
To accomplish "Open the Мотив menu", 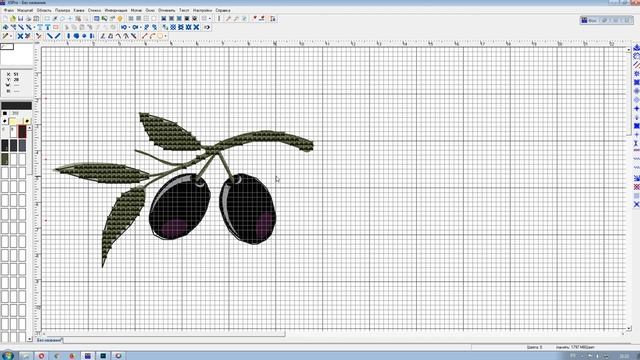I will [136, 10].
